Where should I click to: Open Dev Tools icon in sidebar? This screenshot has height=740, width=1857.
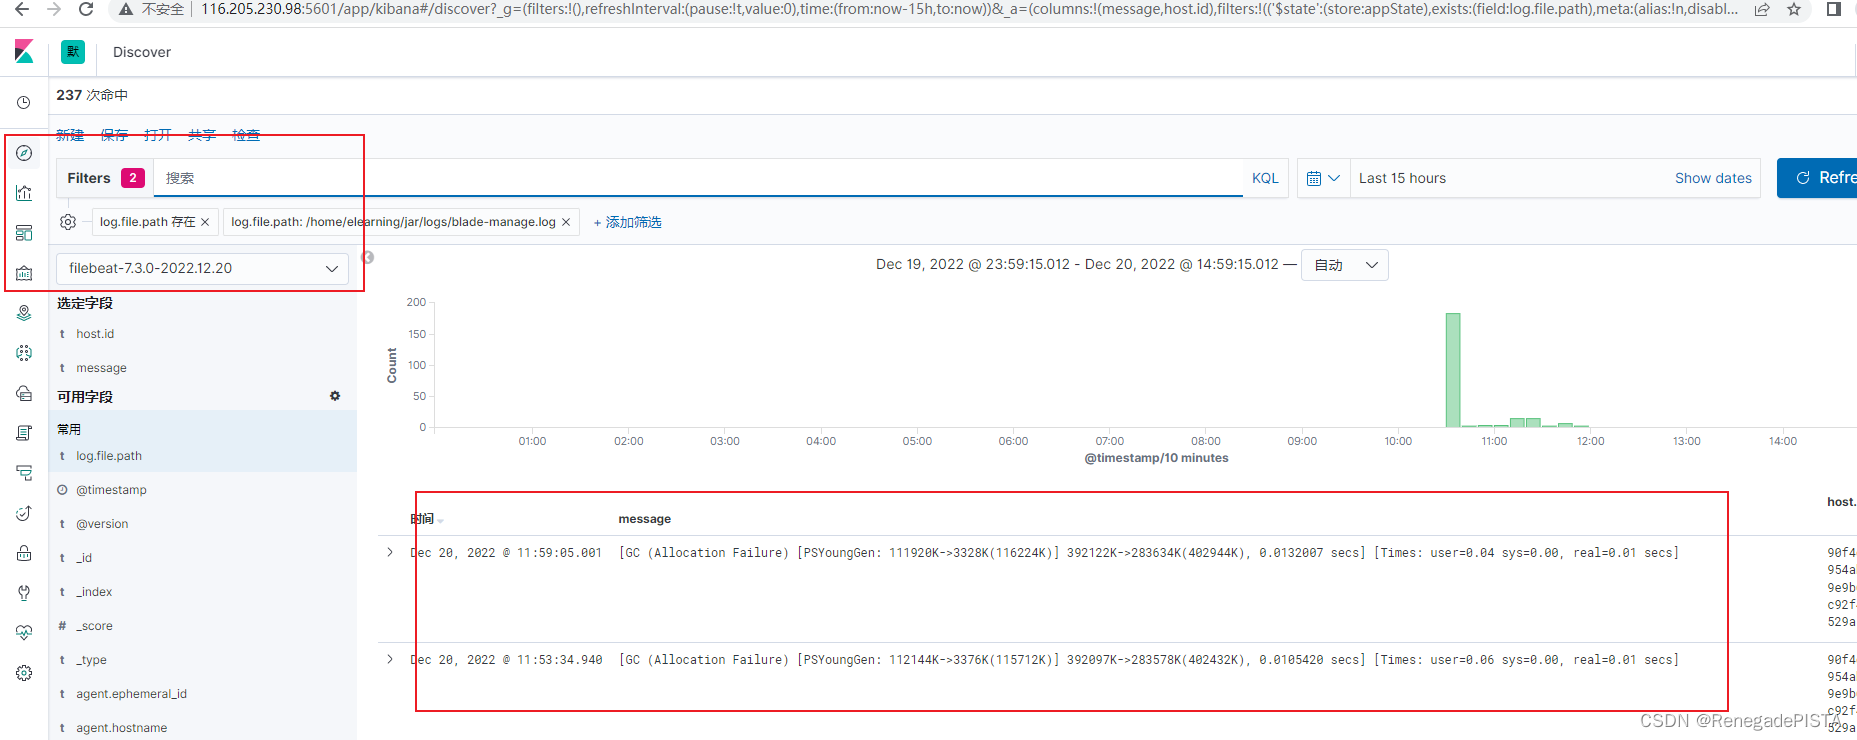(24, 593)
